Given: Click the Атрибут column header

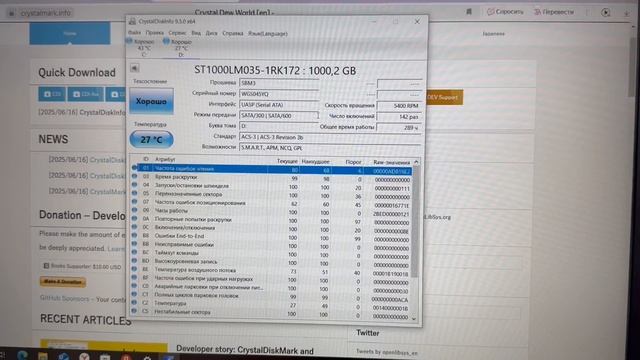Looking at the screenshot, I should click(x=165, y=159).
